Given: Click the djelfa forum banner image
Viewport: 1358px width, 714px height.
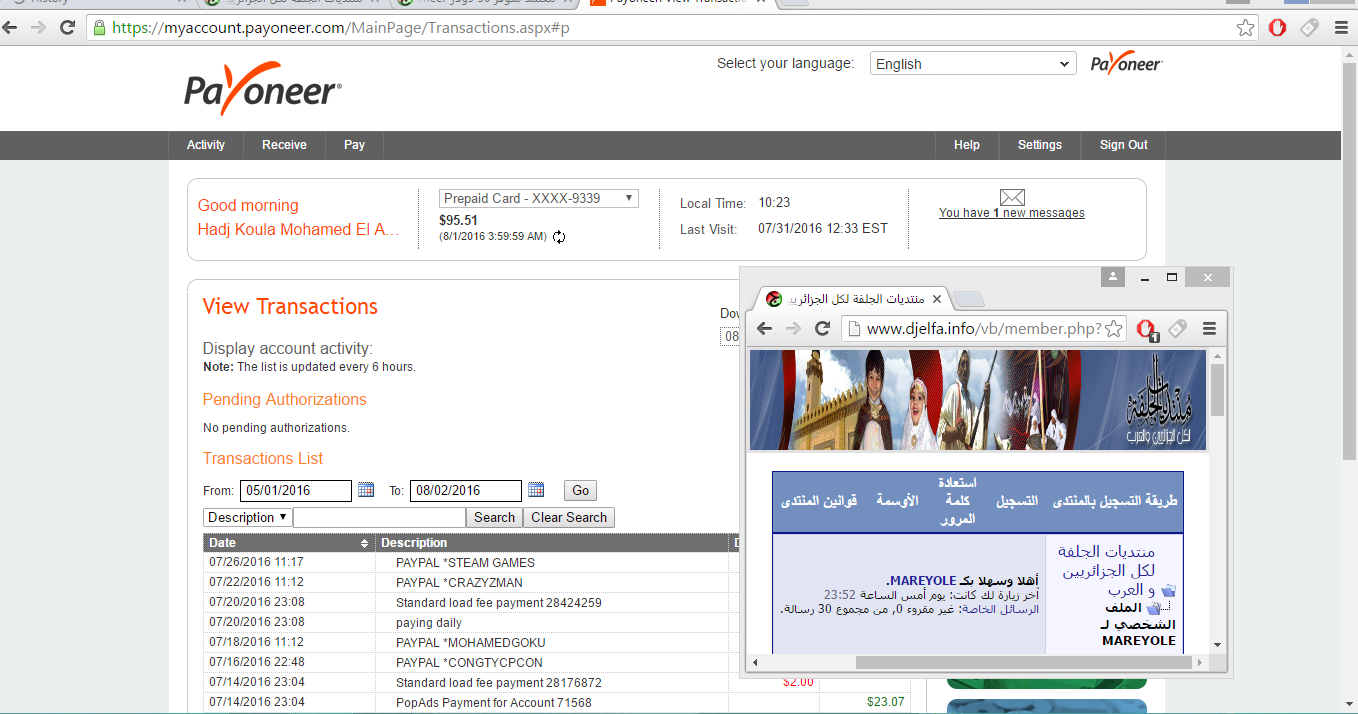Looking at the screenshot, I should [x=978, y=399].
